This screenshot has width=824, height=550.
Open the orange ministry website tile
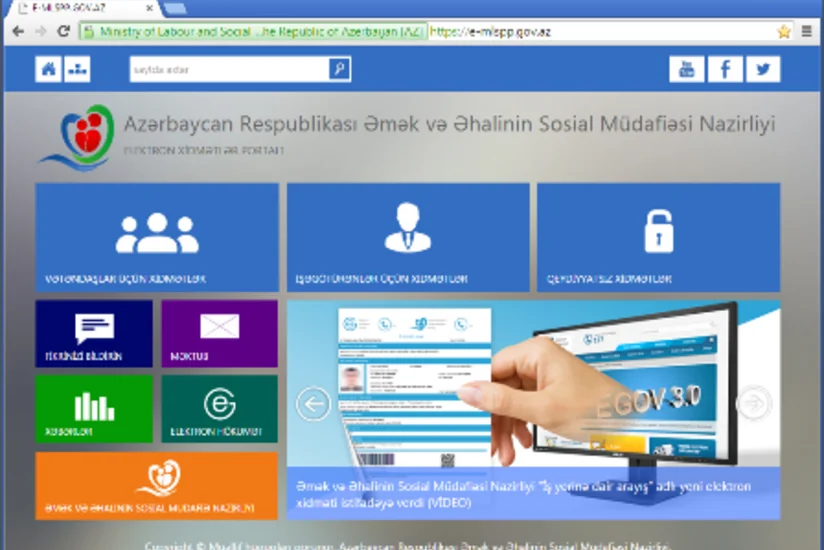[x=157, y=486]
